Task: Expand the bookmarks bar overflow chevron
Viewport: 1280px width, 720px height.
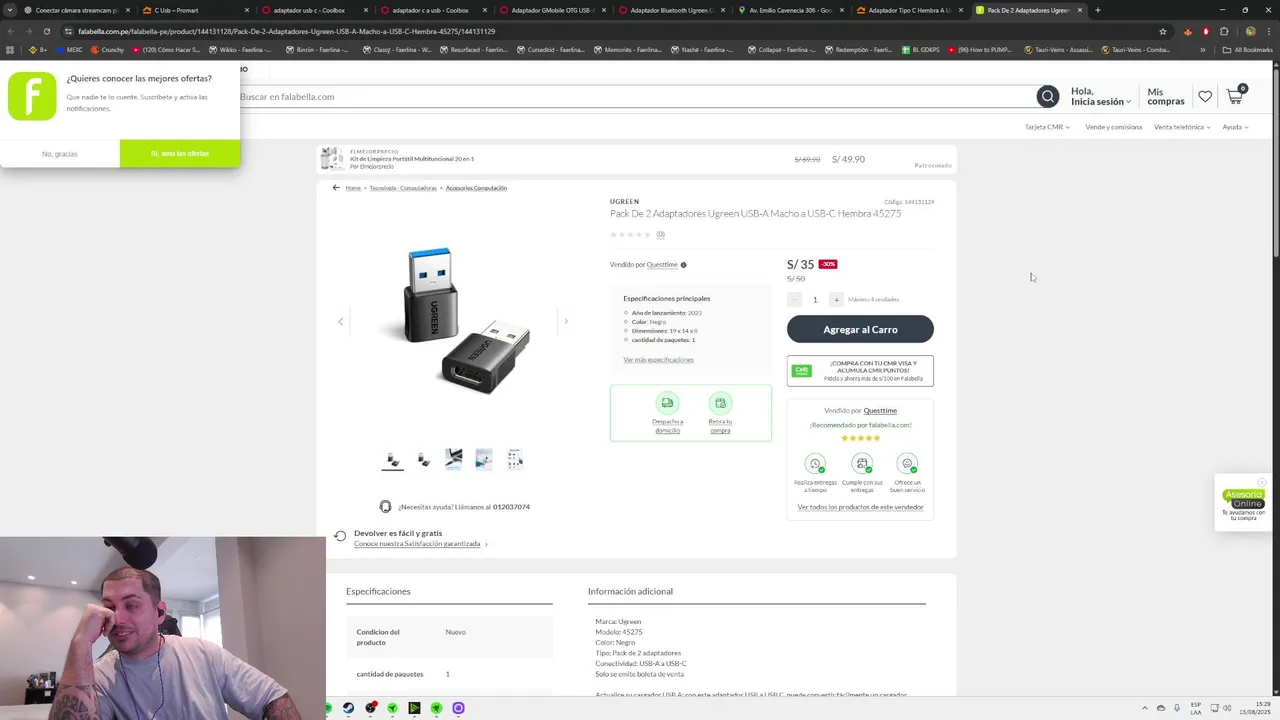Action: click(x=1203, y=50)
